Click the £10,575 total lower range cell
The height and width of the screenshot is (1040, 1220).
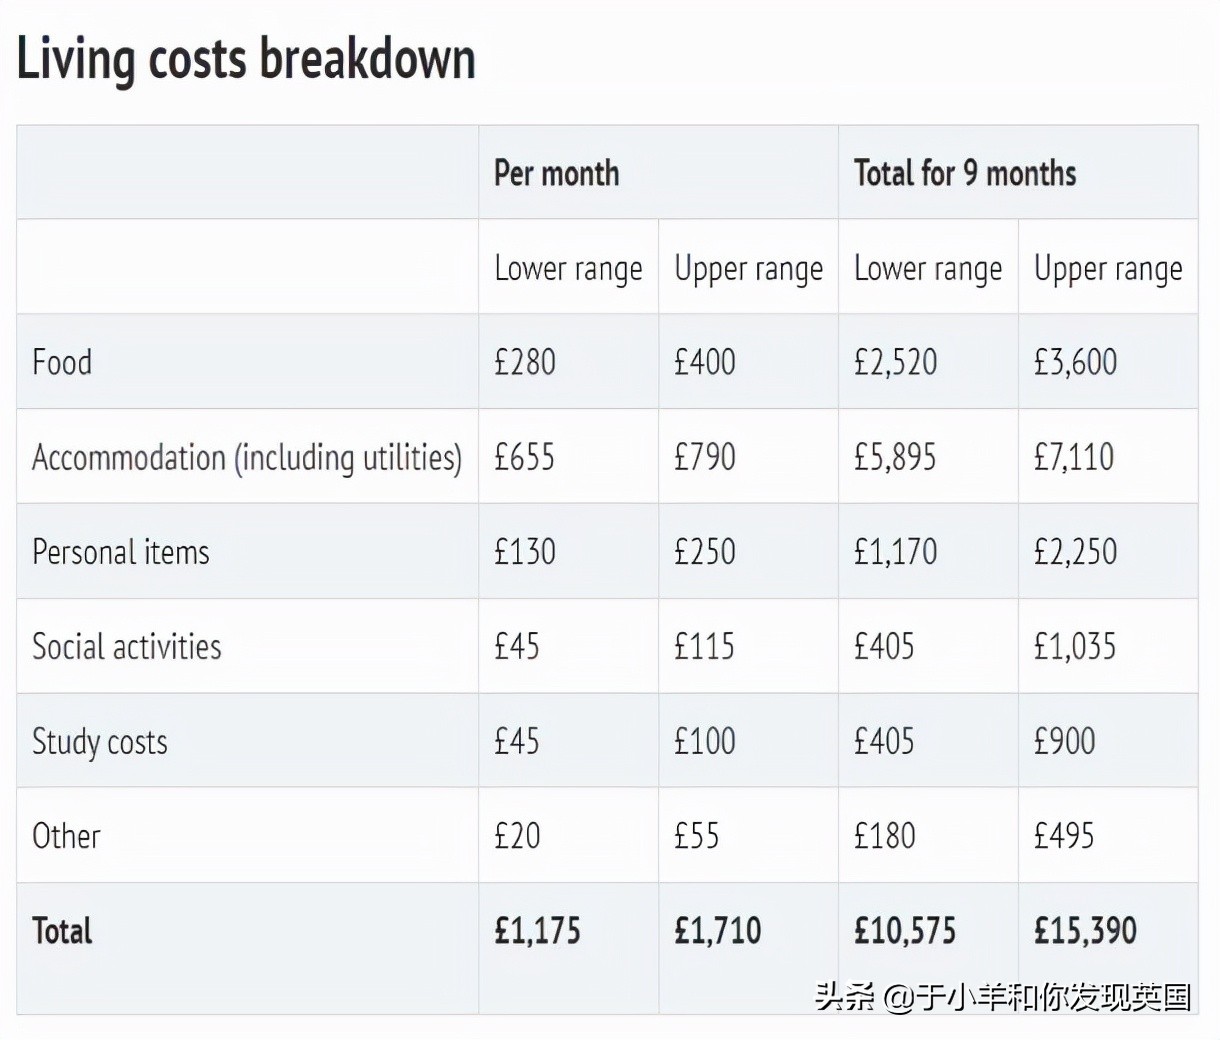[x=905, y=931]
